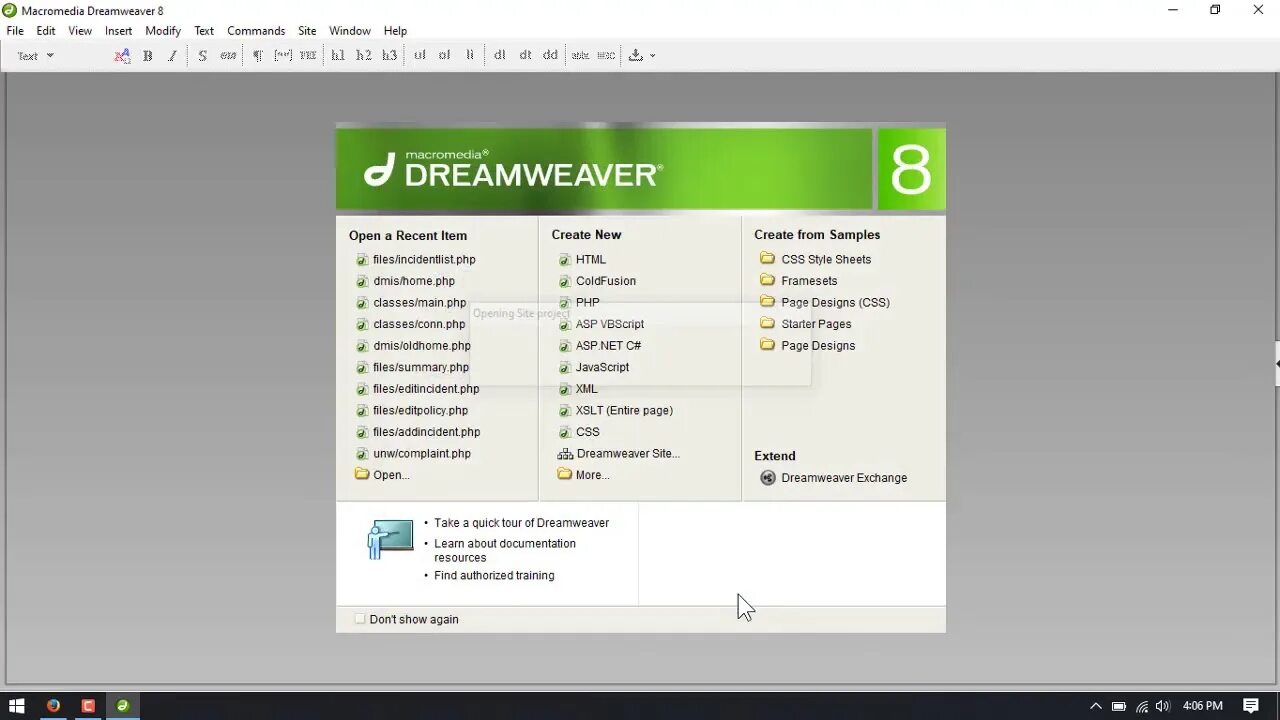This screenshot has height=720, width=1280.
Task: Create a new XSLT (Entire page)
Action: click(x=624, y=411)
